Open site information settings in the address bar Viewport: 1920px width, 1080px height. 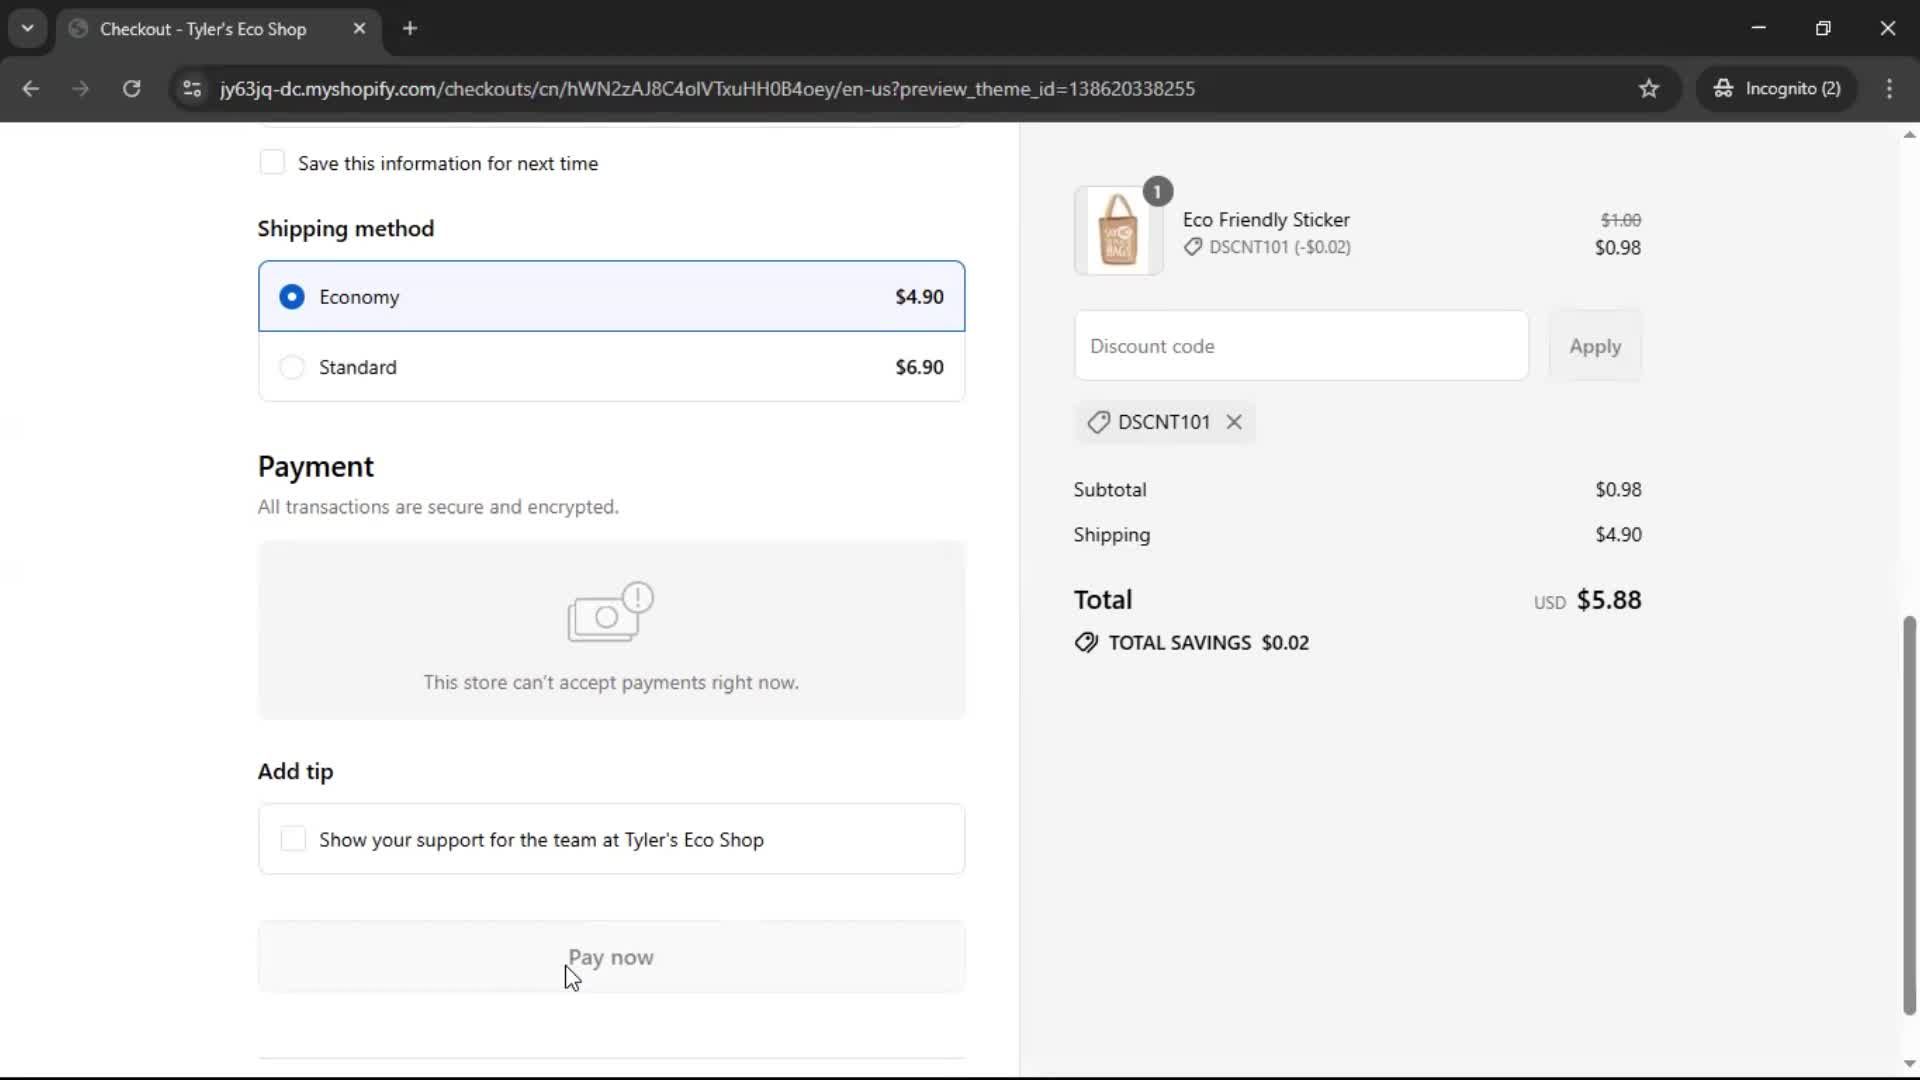coord(191,88)
